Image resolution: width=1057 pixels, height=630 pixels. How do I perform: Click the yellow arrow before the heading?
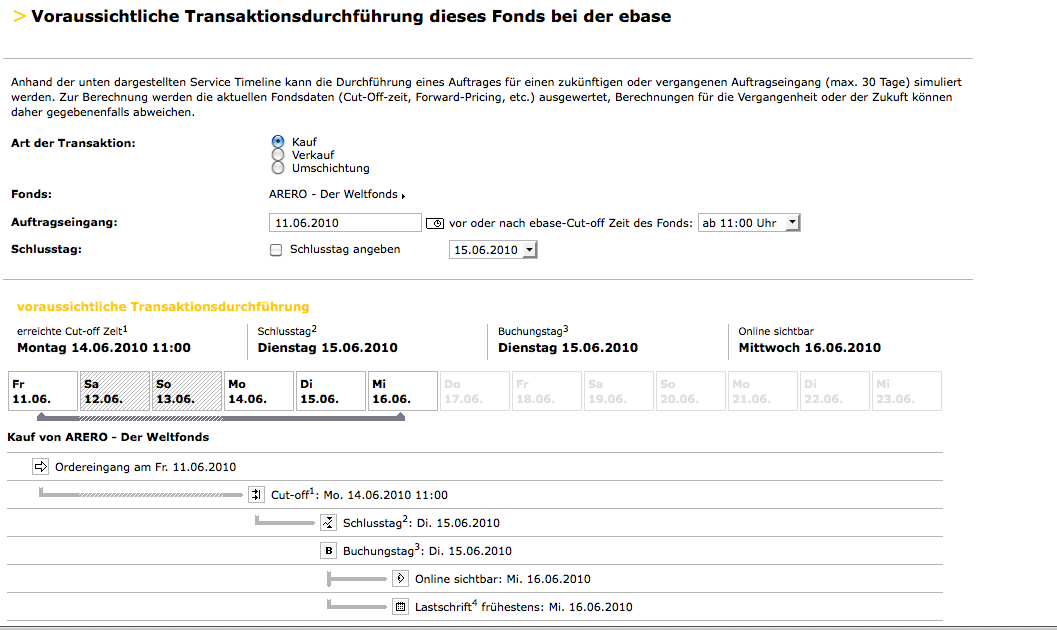pyautogui.click(x=19, y=16)
